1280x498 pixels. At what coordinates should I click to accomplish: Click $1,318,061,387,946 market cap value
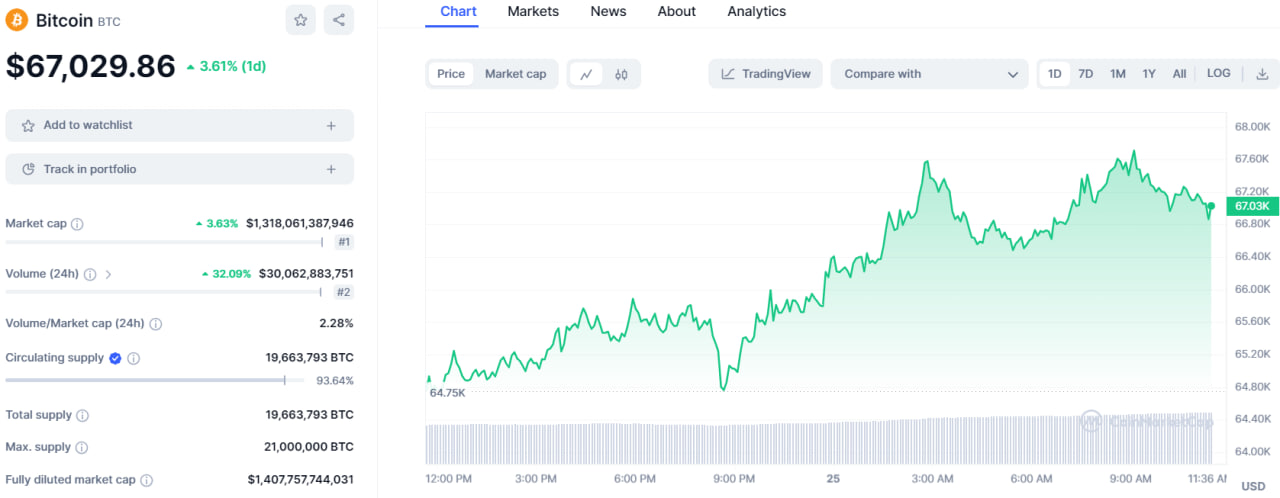300,224
